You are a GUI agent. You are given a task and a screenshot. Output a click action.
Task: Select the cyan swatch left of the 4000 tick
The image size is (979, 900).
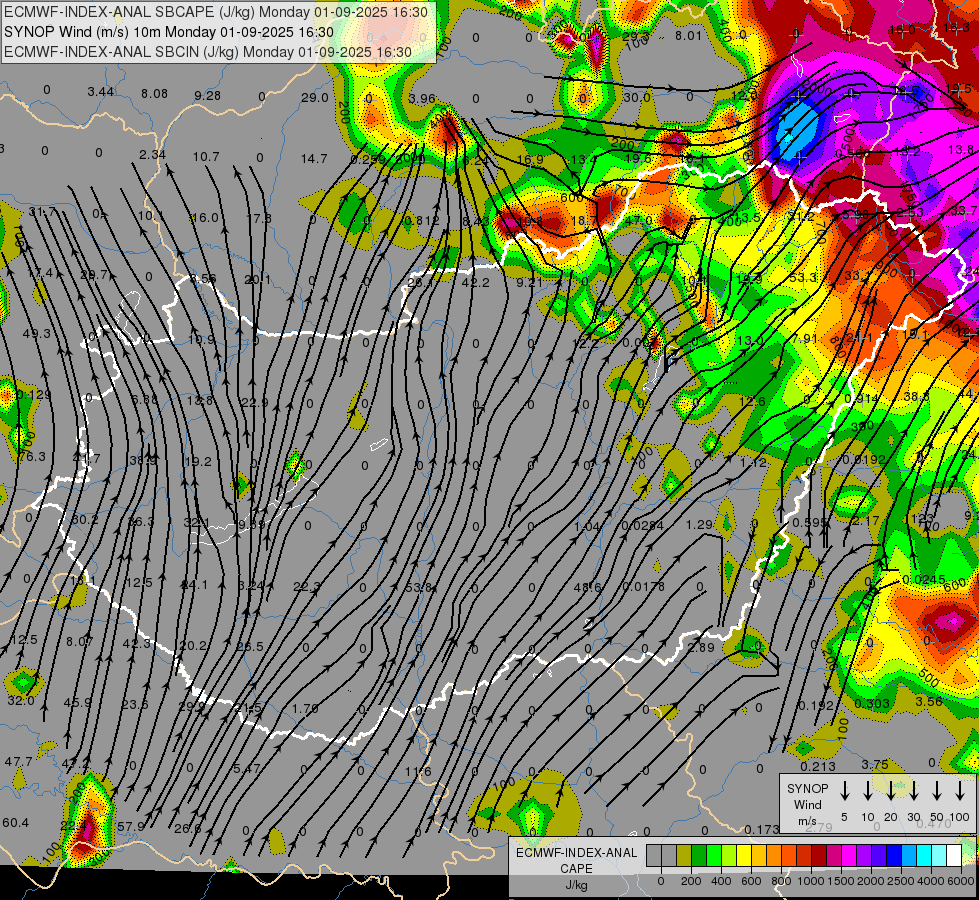923,855
